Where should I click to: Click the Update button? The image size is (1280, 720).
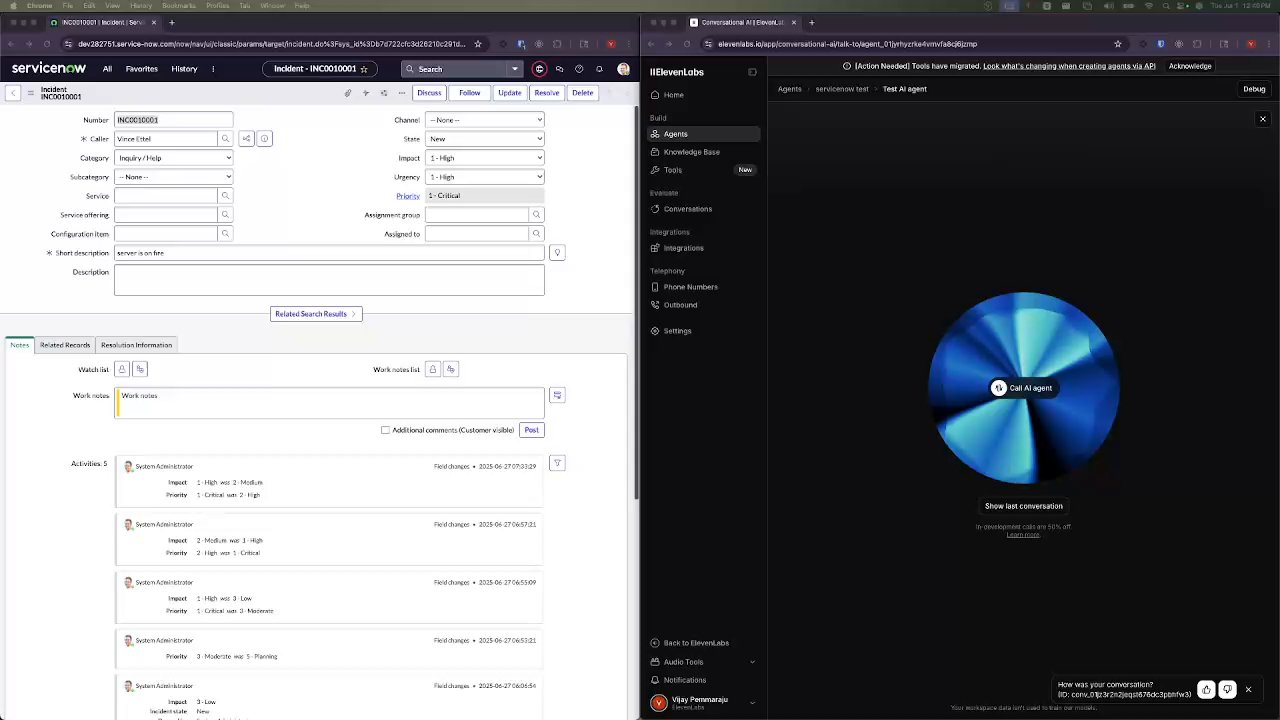pos(510,93)
